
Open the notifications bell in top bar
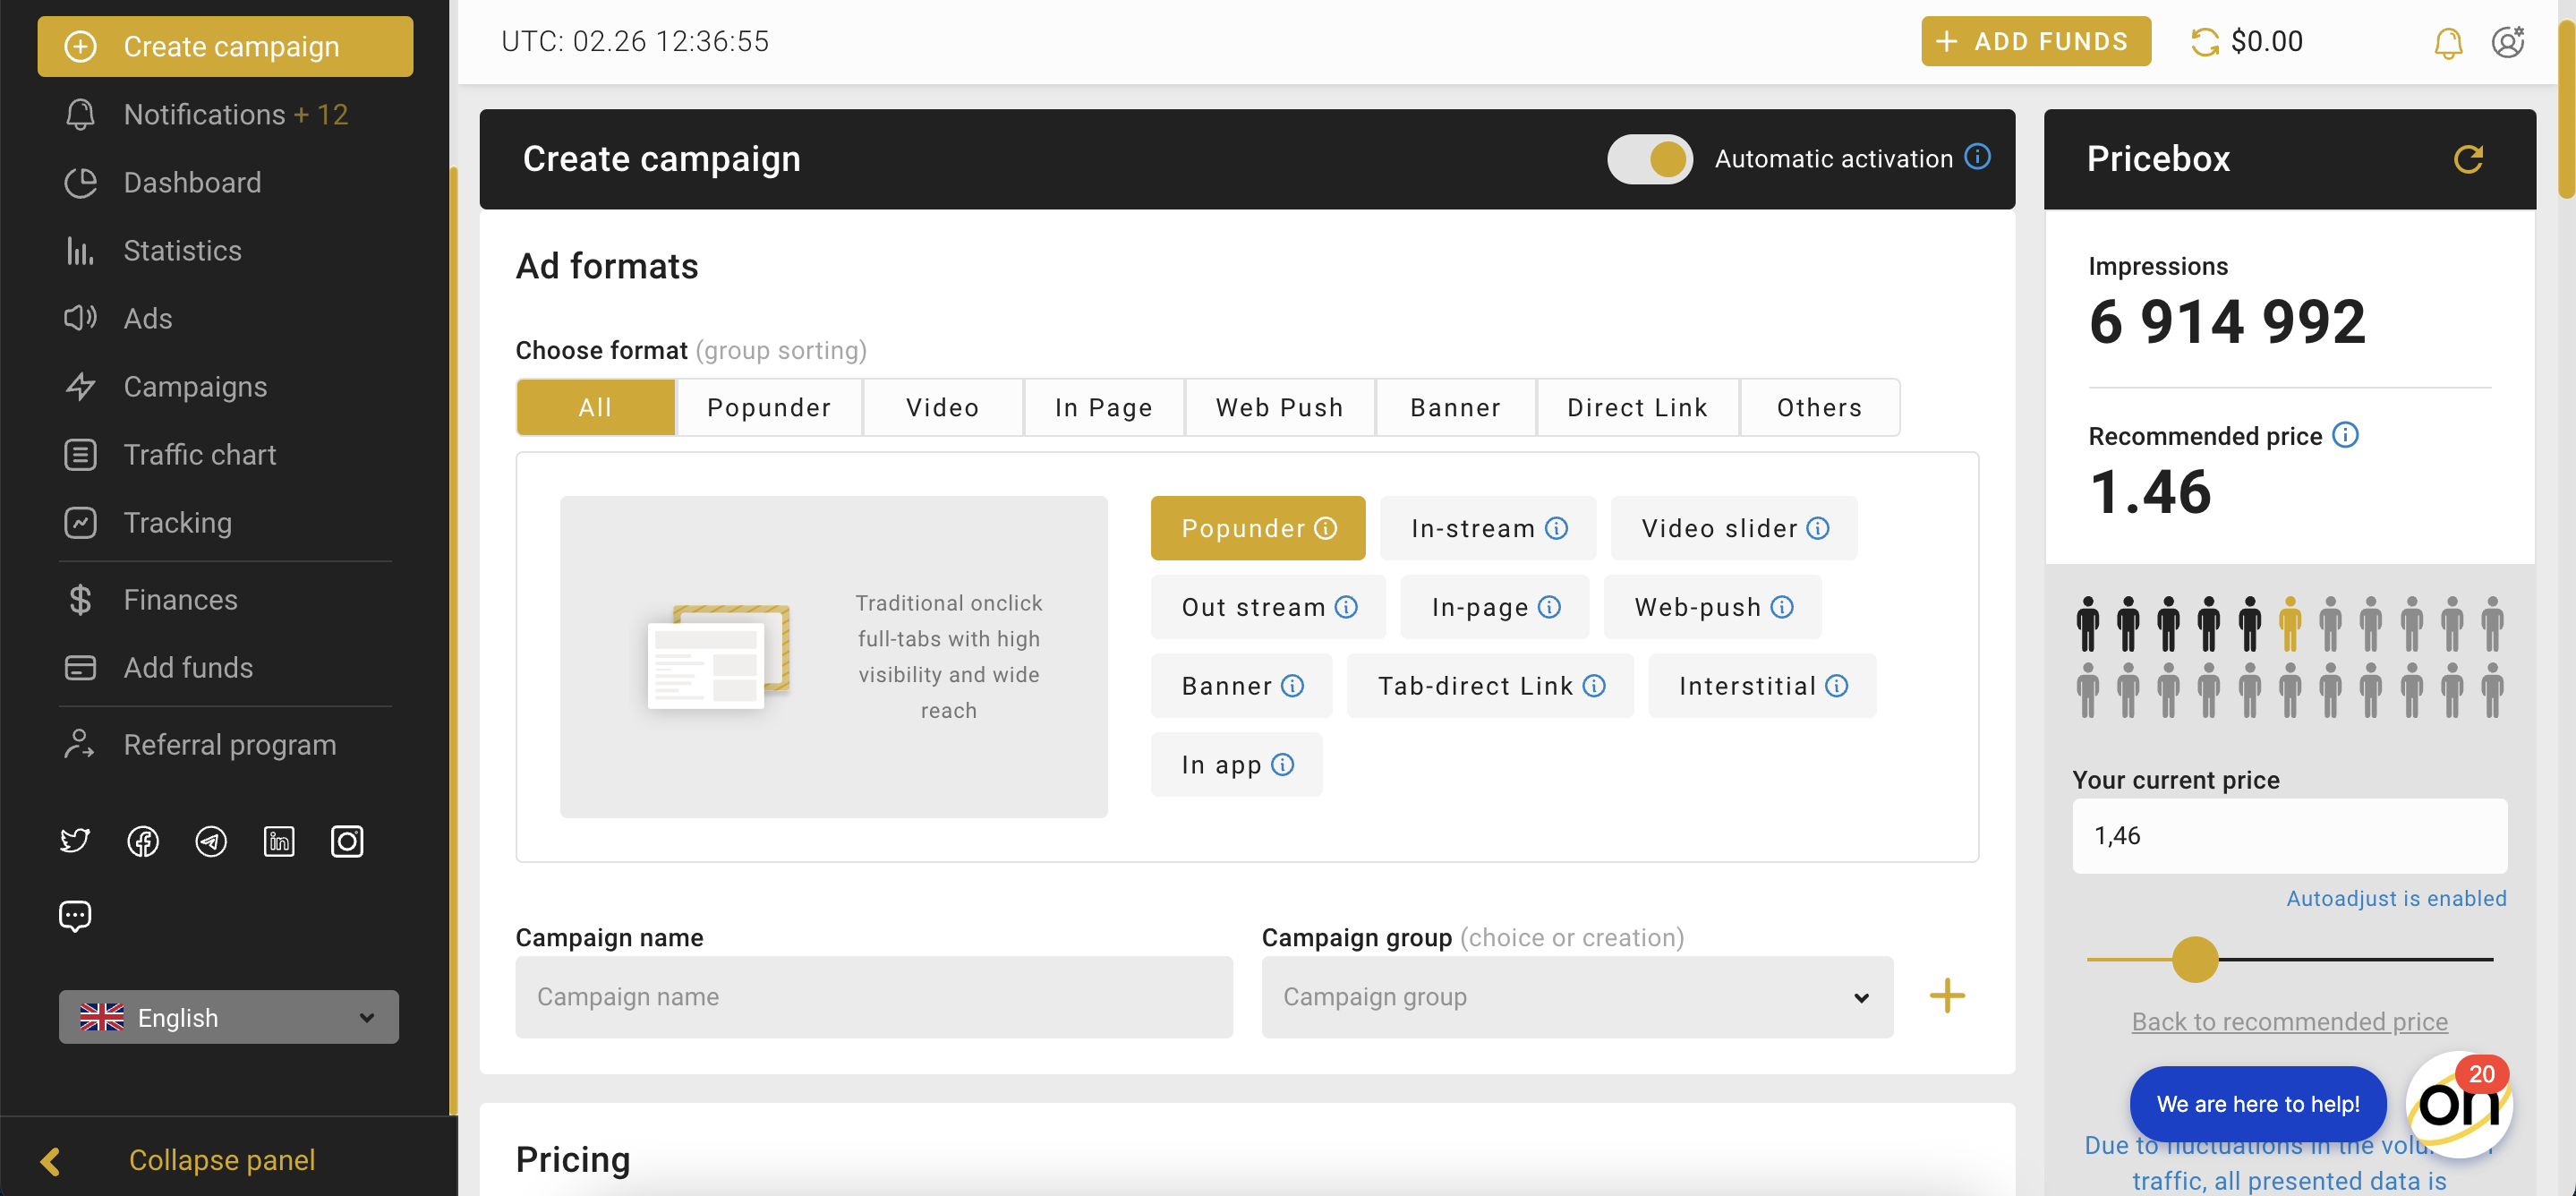[2447, 42]
